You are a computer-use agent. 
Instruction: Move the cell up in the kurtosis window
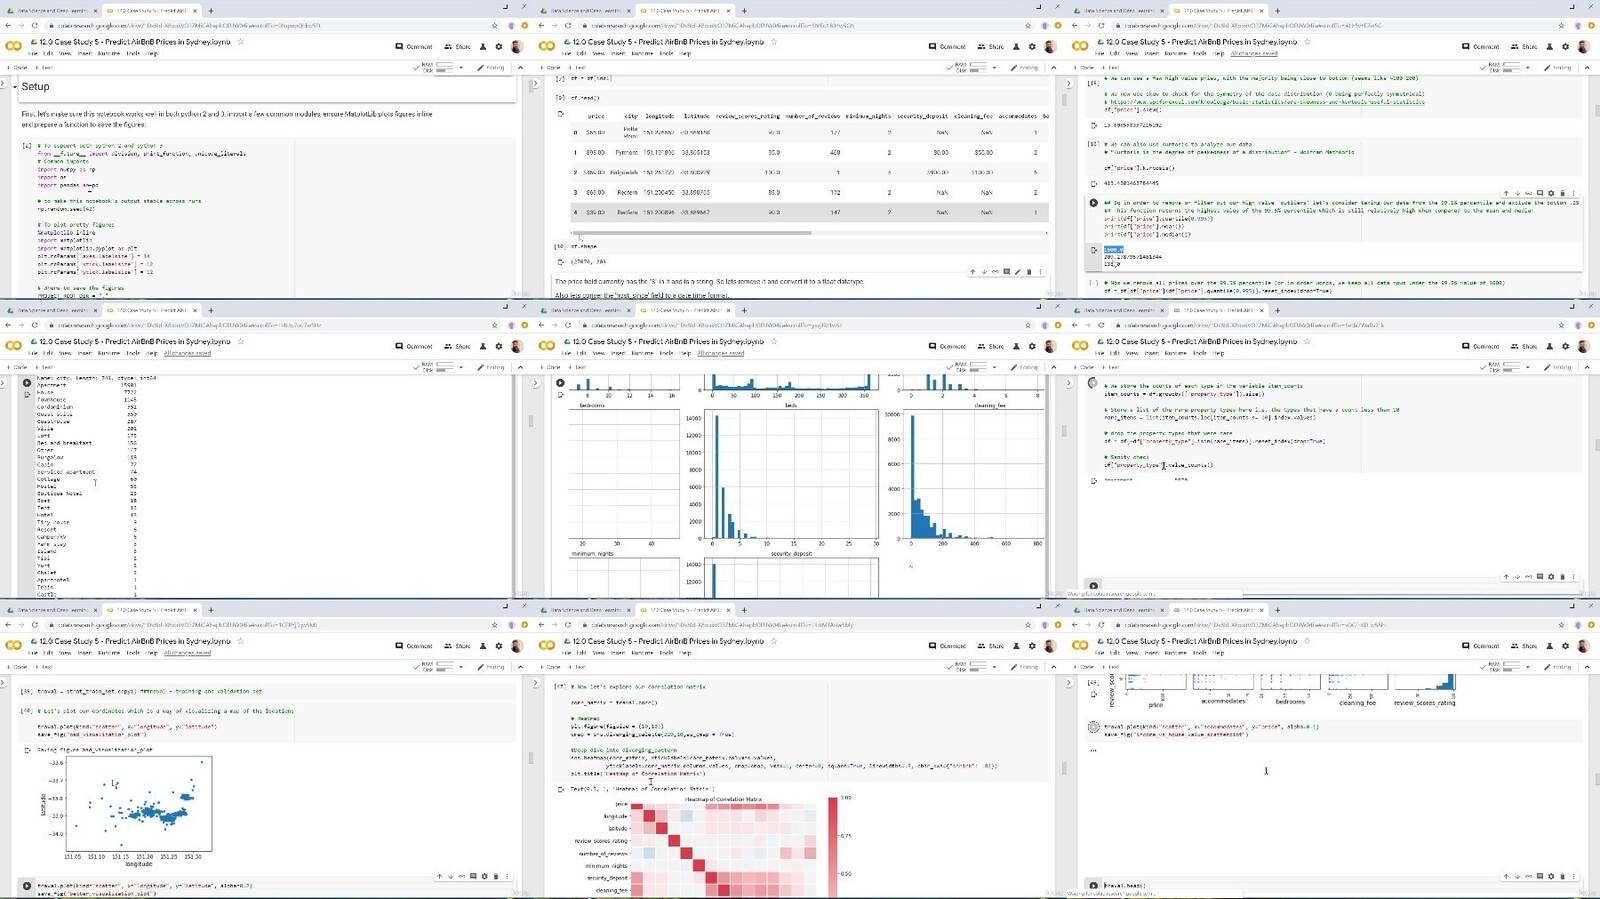1506,193
